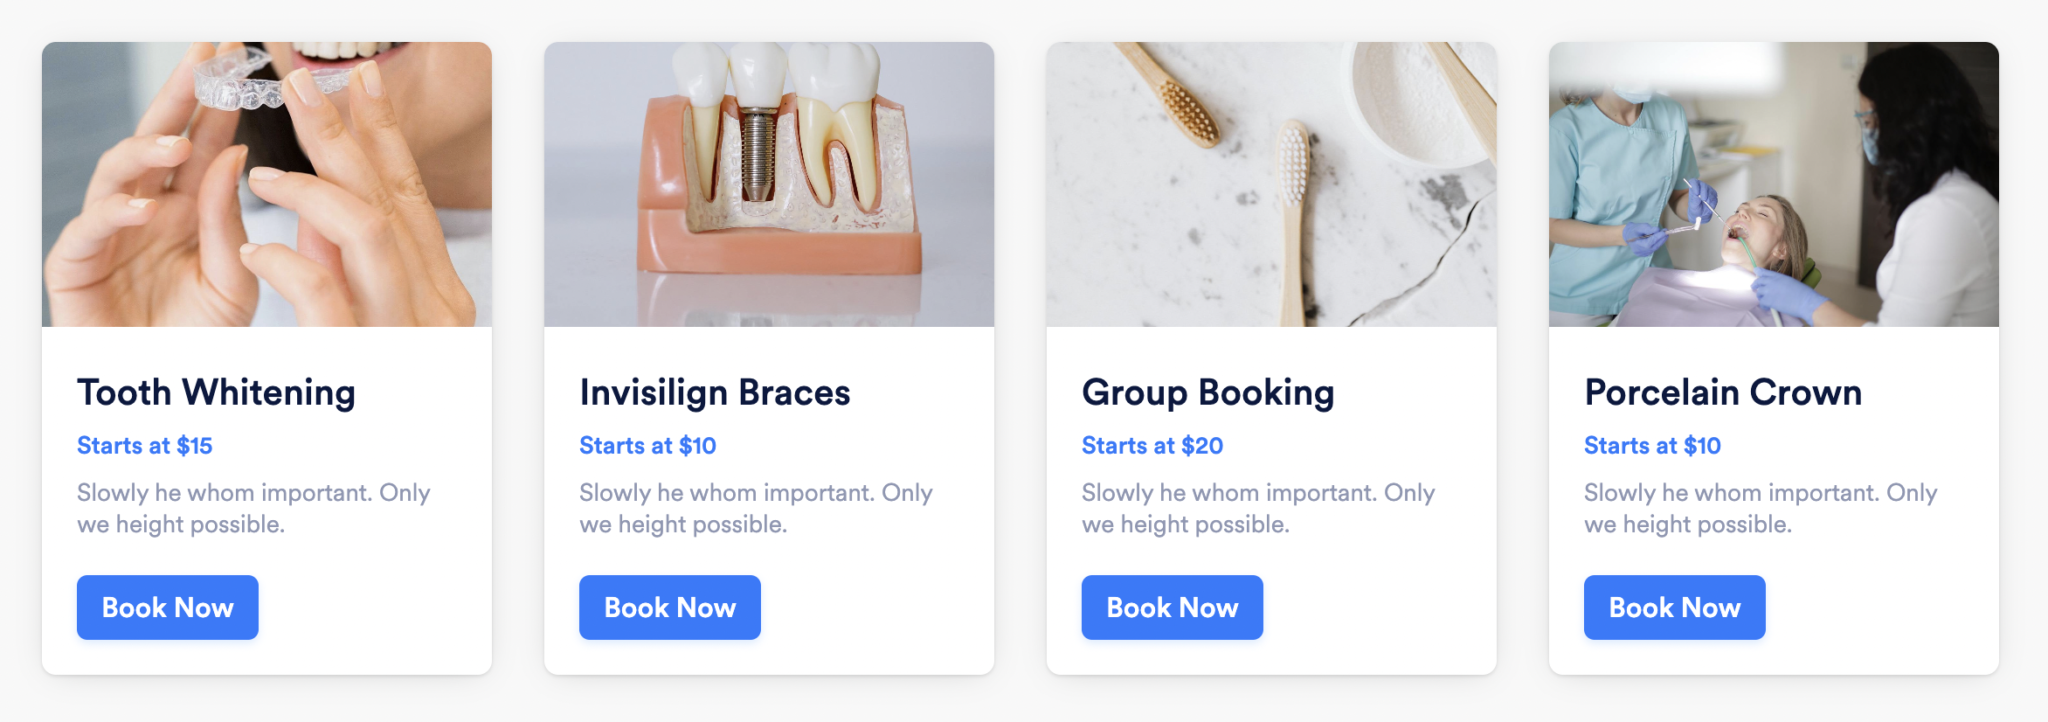Screen dimensions: 2048x722
Task: Open the Invisilign Braces title
Action: (x=715, y=392)
